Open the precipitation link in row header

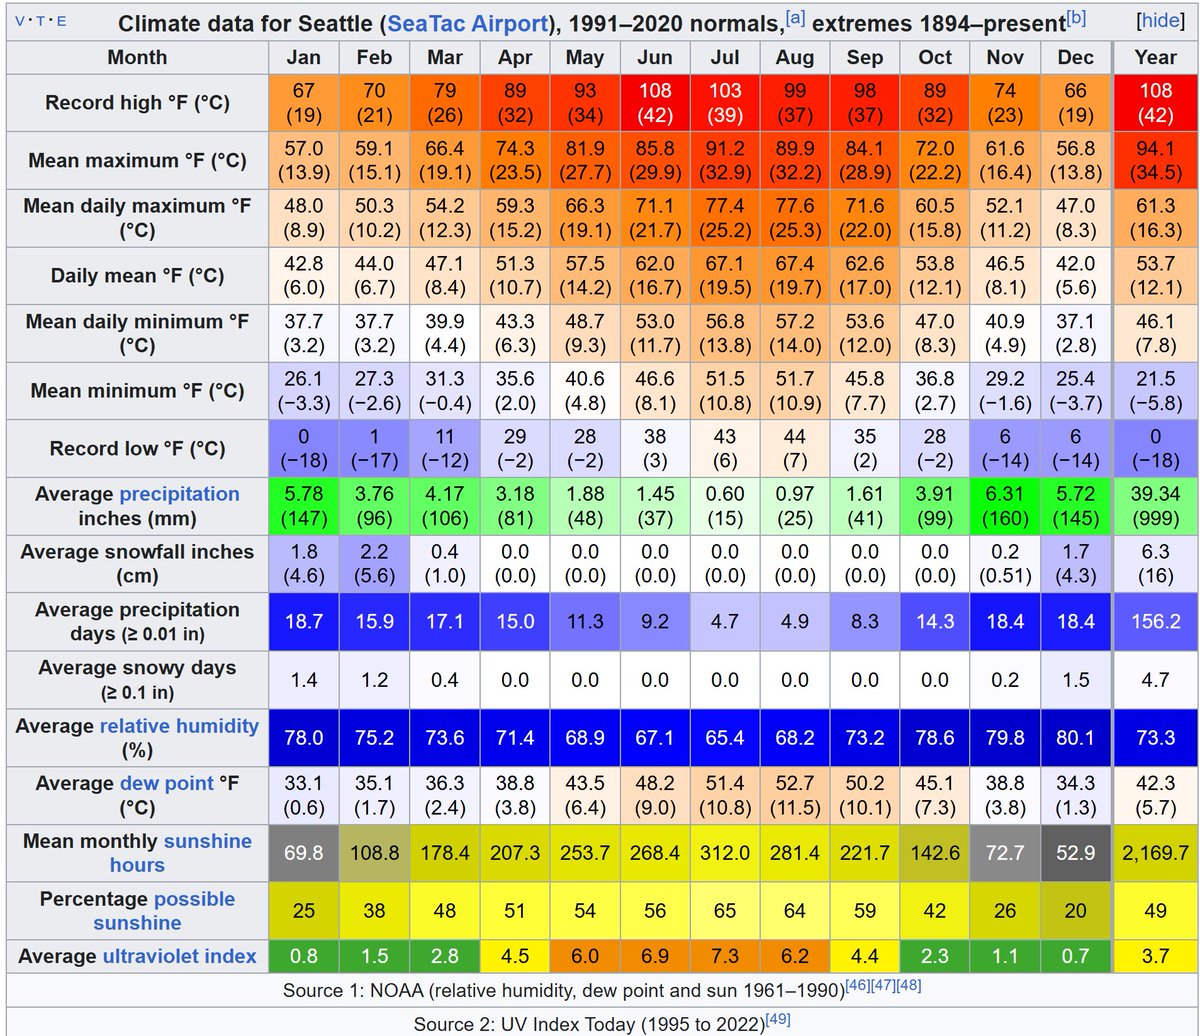pyautogui.click(x=179, y=494)
